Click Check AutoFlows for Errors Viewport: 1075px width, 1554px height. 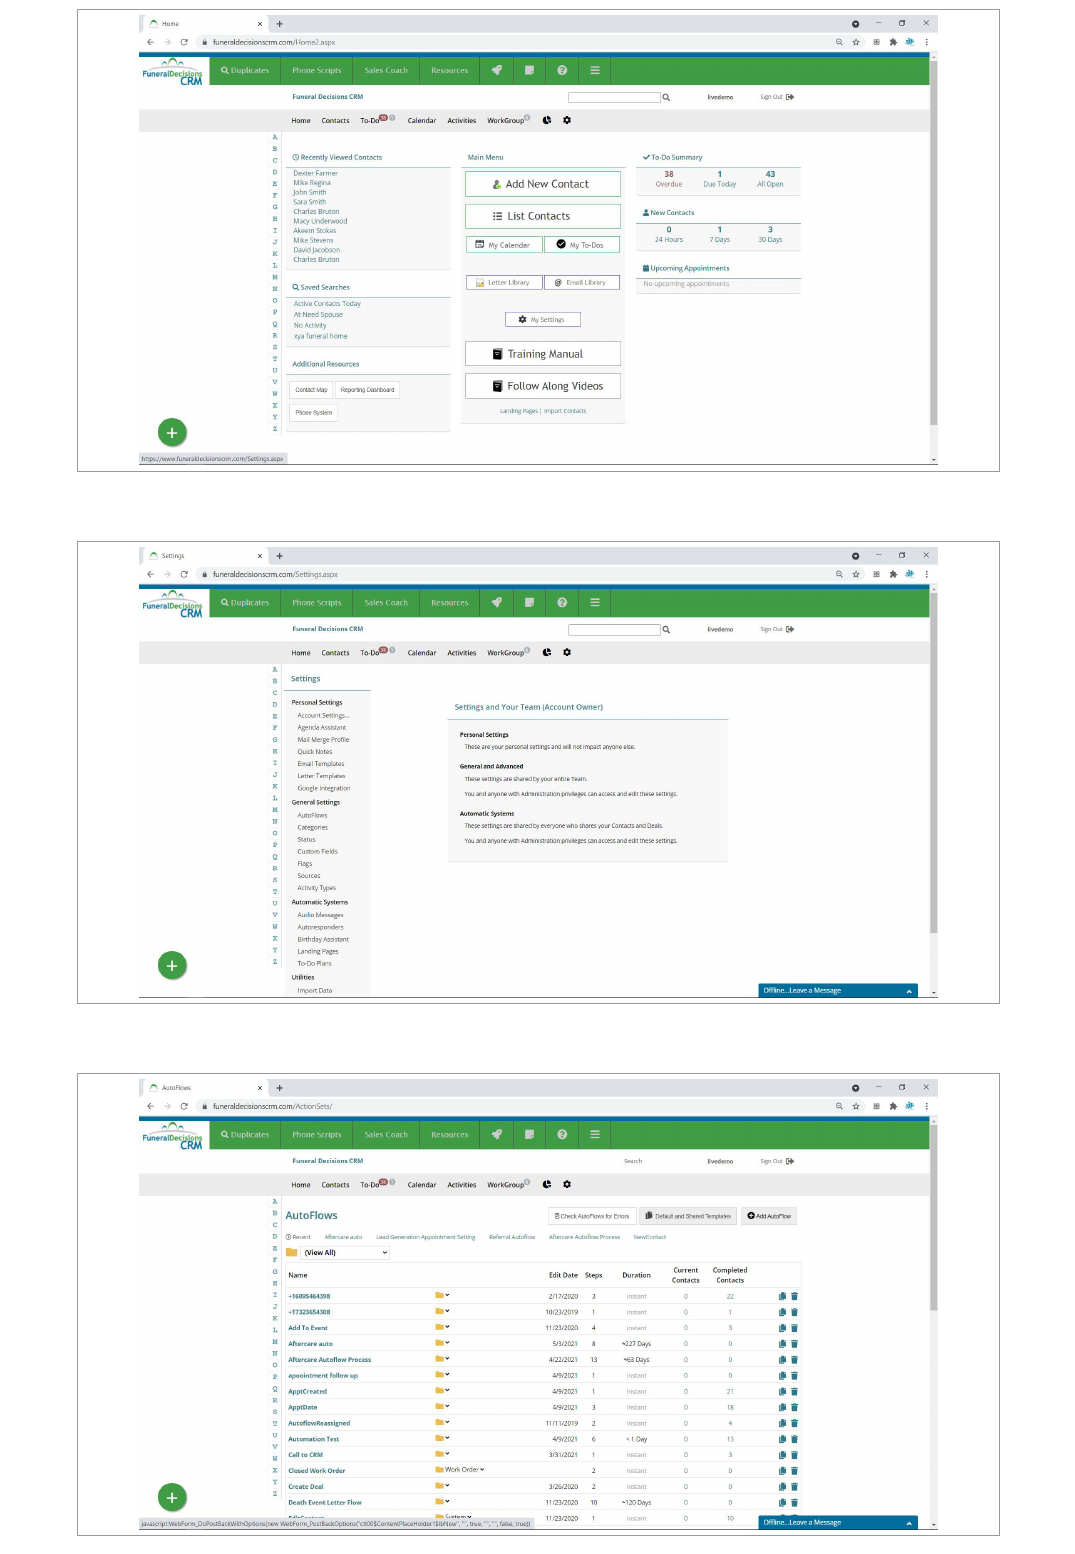pyautogui.click(x=591, y=1216)
